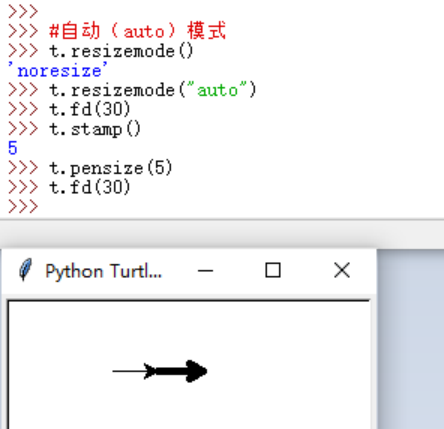The image size is (444, 429).
Task: Click the feather icon in Turtle title bar
Action: pos(25,270)
